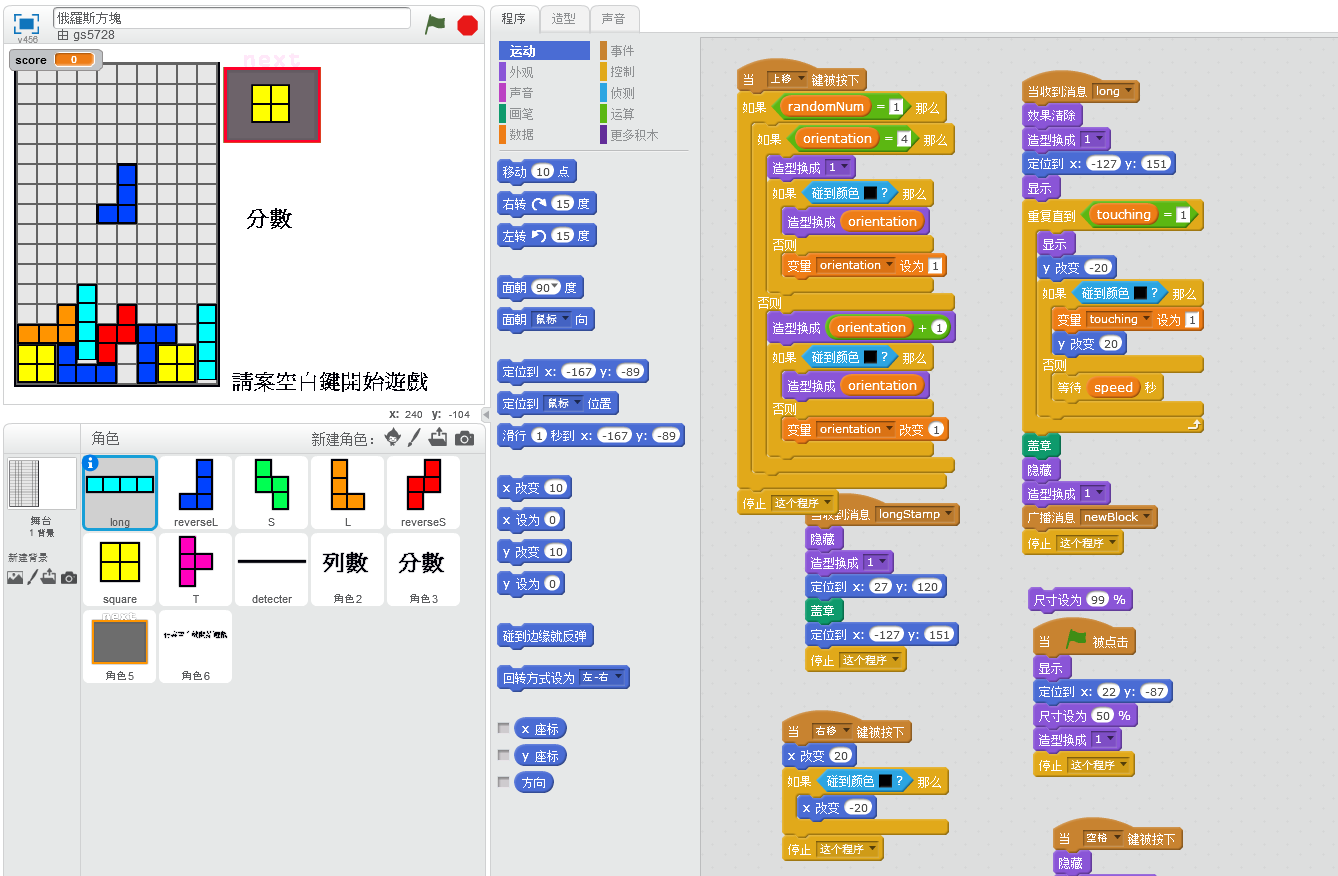Select the stage backdrop thumbnail
The height and width of the screenshot is (876, 1338).
(41, 484)
